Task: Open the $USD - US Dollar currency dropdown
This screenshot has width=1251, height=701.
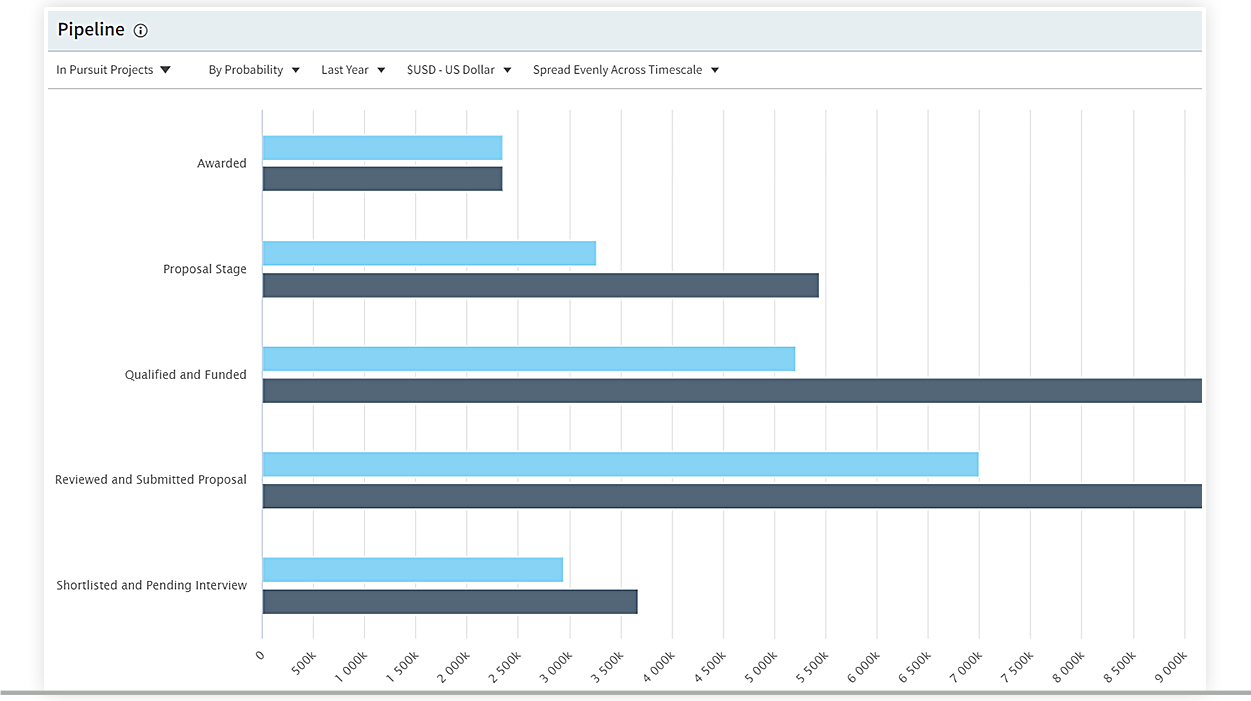Action: 450,69
